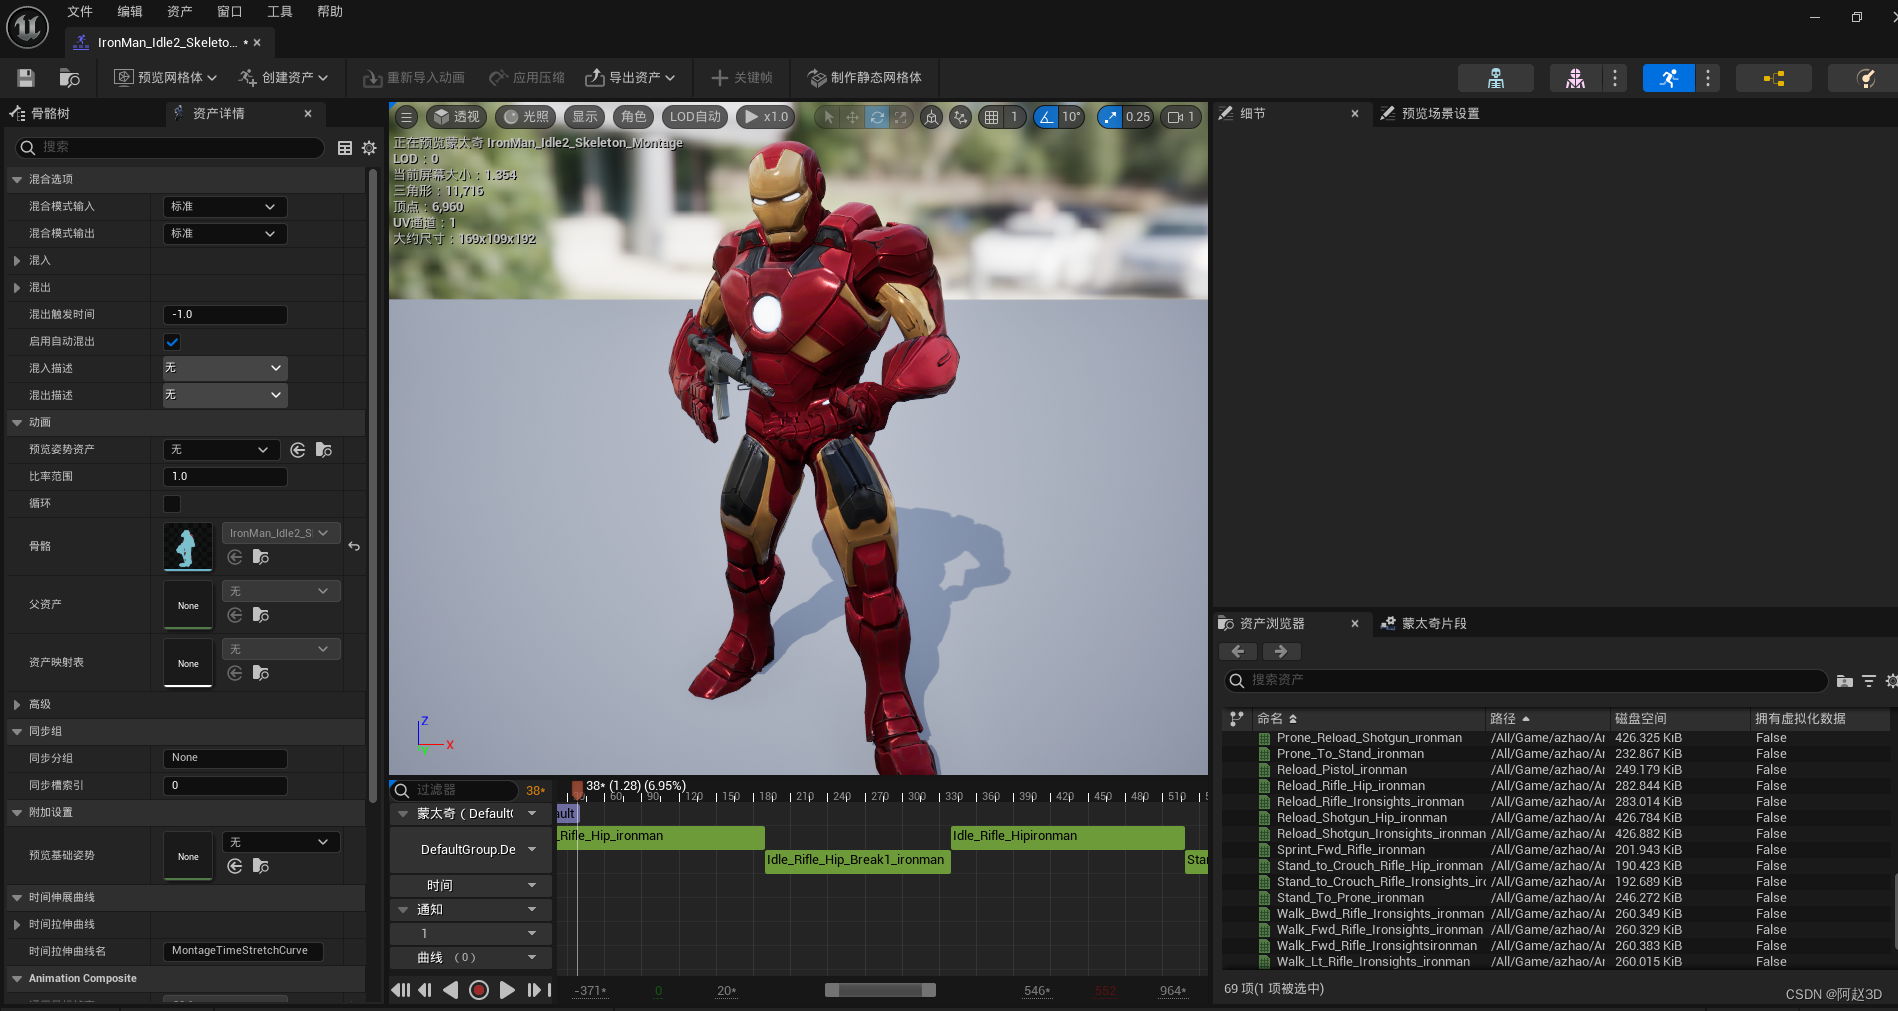Click the surface snapping icon
Viewport: 1898px width, 1011px height.
(960, 117)
